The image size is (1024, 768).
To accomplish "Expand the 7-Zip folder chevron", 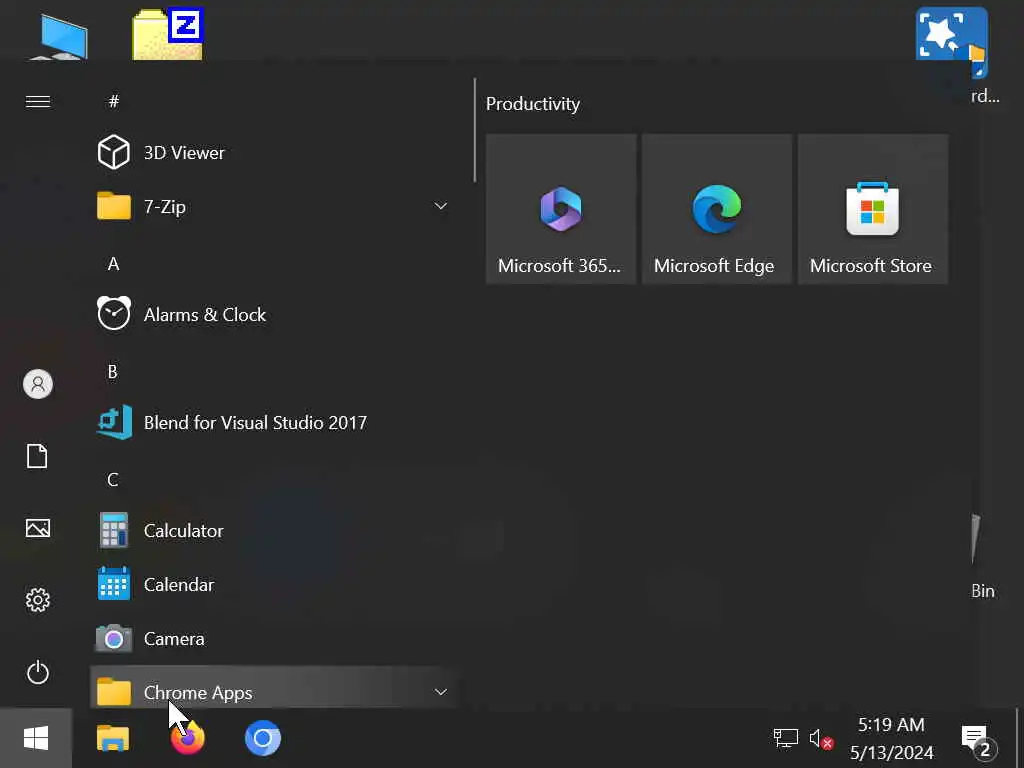I will [x=441, y=206].
